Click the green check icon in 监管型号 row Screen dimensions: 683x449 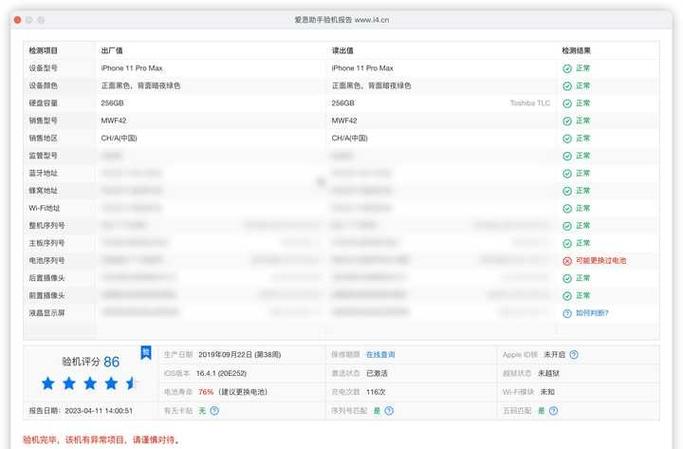(567, 156)
